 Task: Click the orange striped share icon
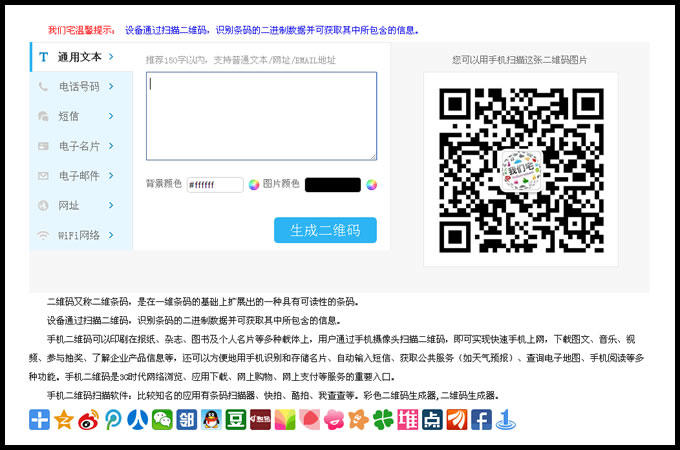pyautogui.click(x=457, y=420)
